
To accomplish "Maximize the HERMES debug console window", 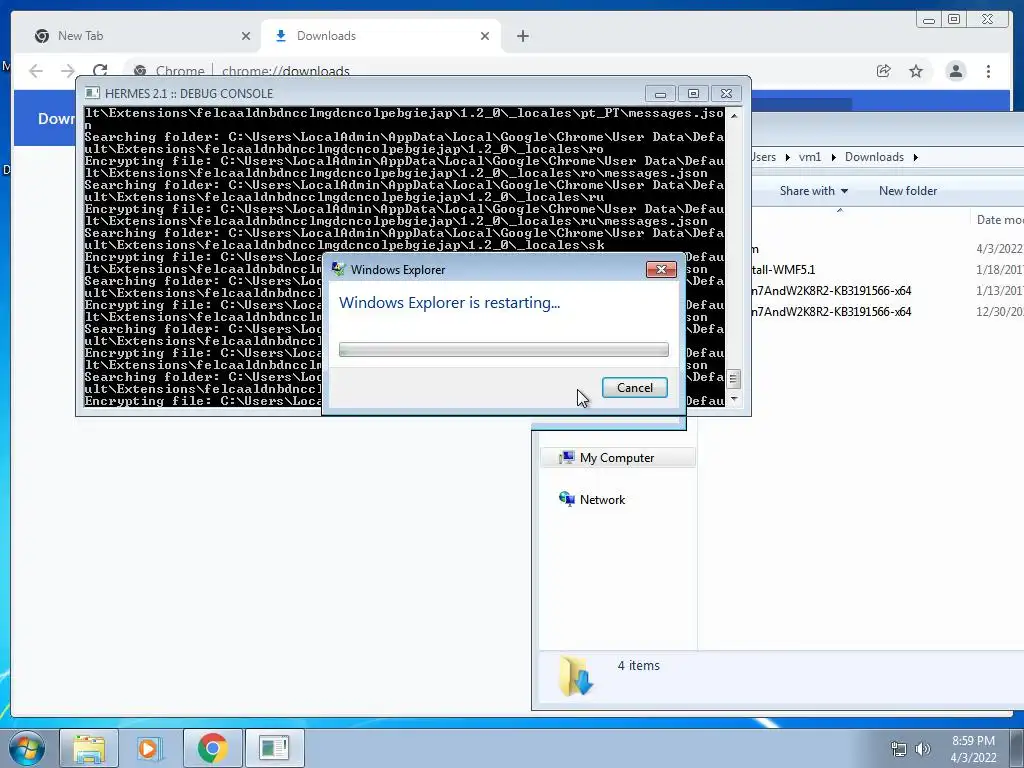I will coord(694,93).
